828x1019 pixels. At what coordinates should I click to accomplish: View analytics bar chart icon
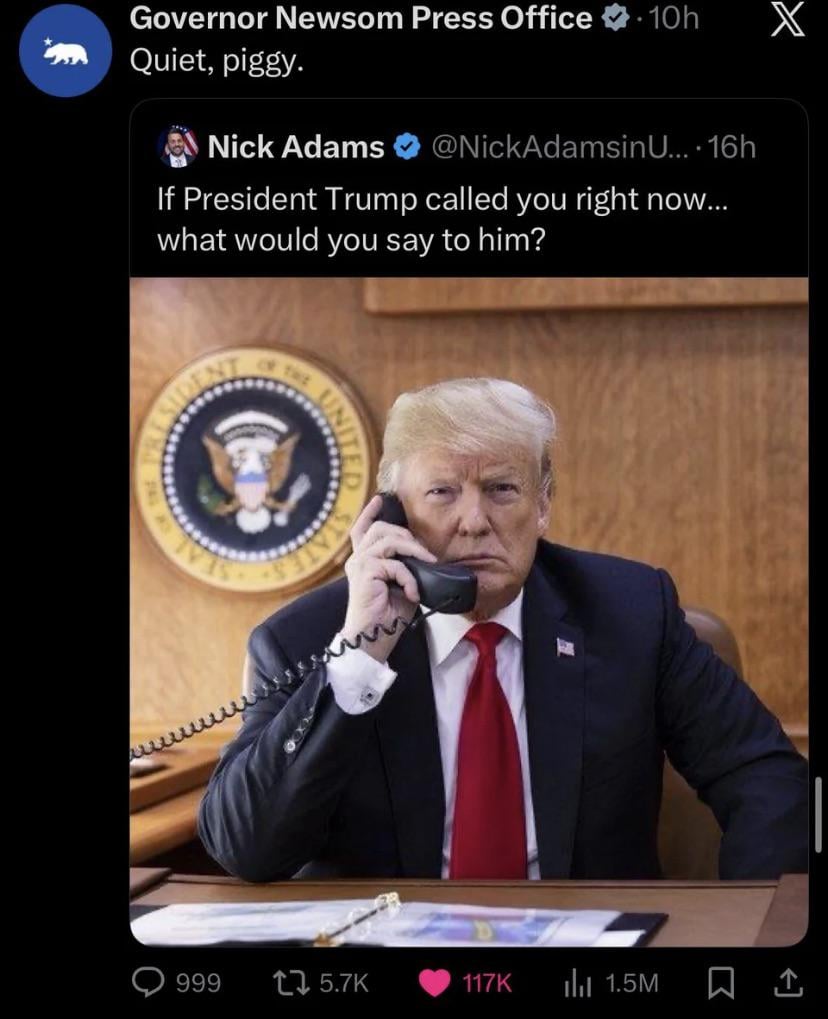578,983
